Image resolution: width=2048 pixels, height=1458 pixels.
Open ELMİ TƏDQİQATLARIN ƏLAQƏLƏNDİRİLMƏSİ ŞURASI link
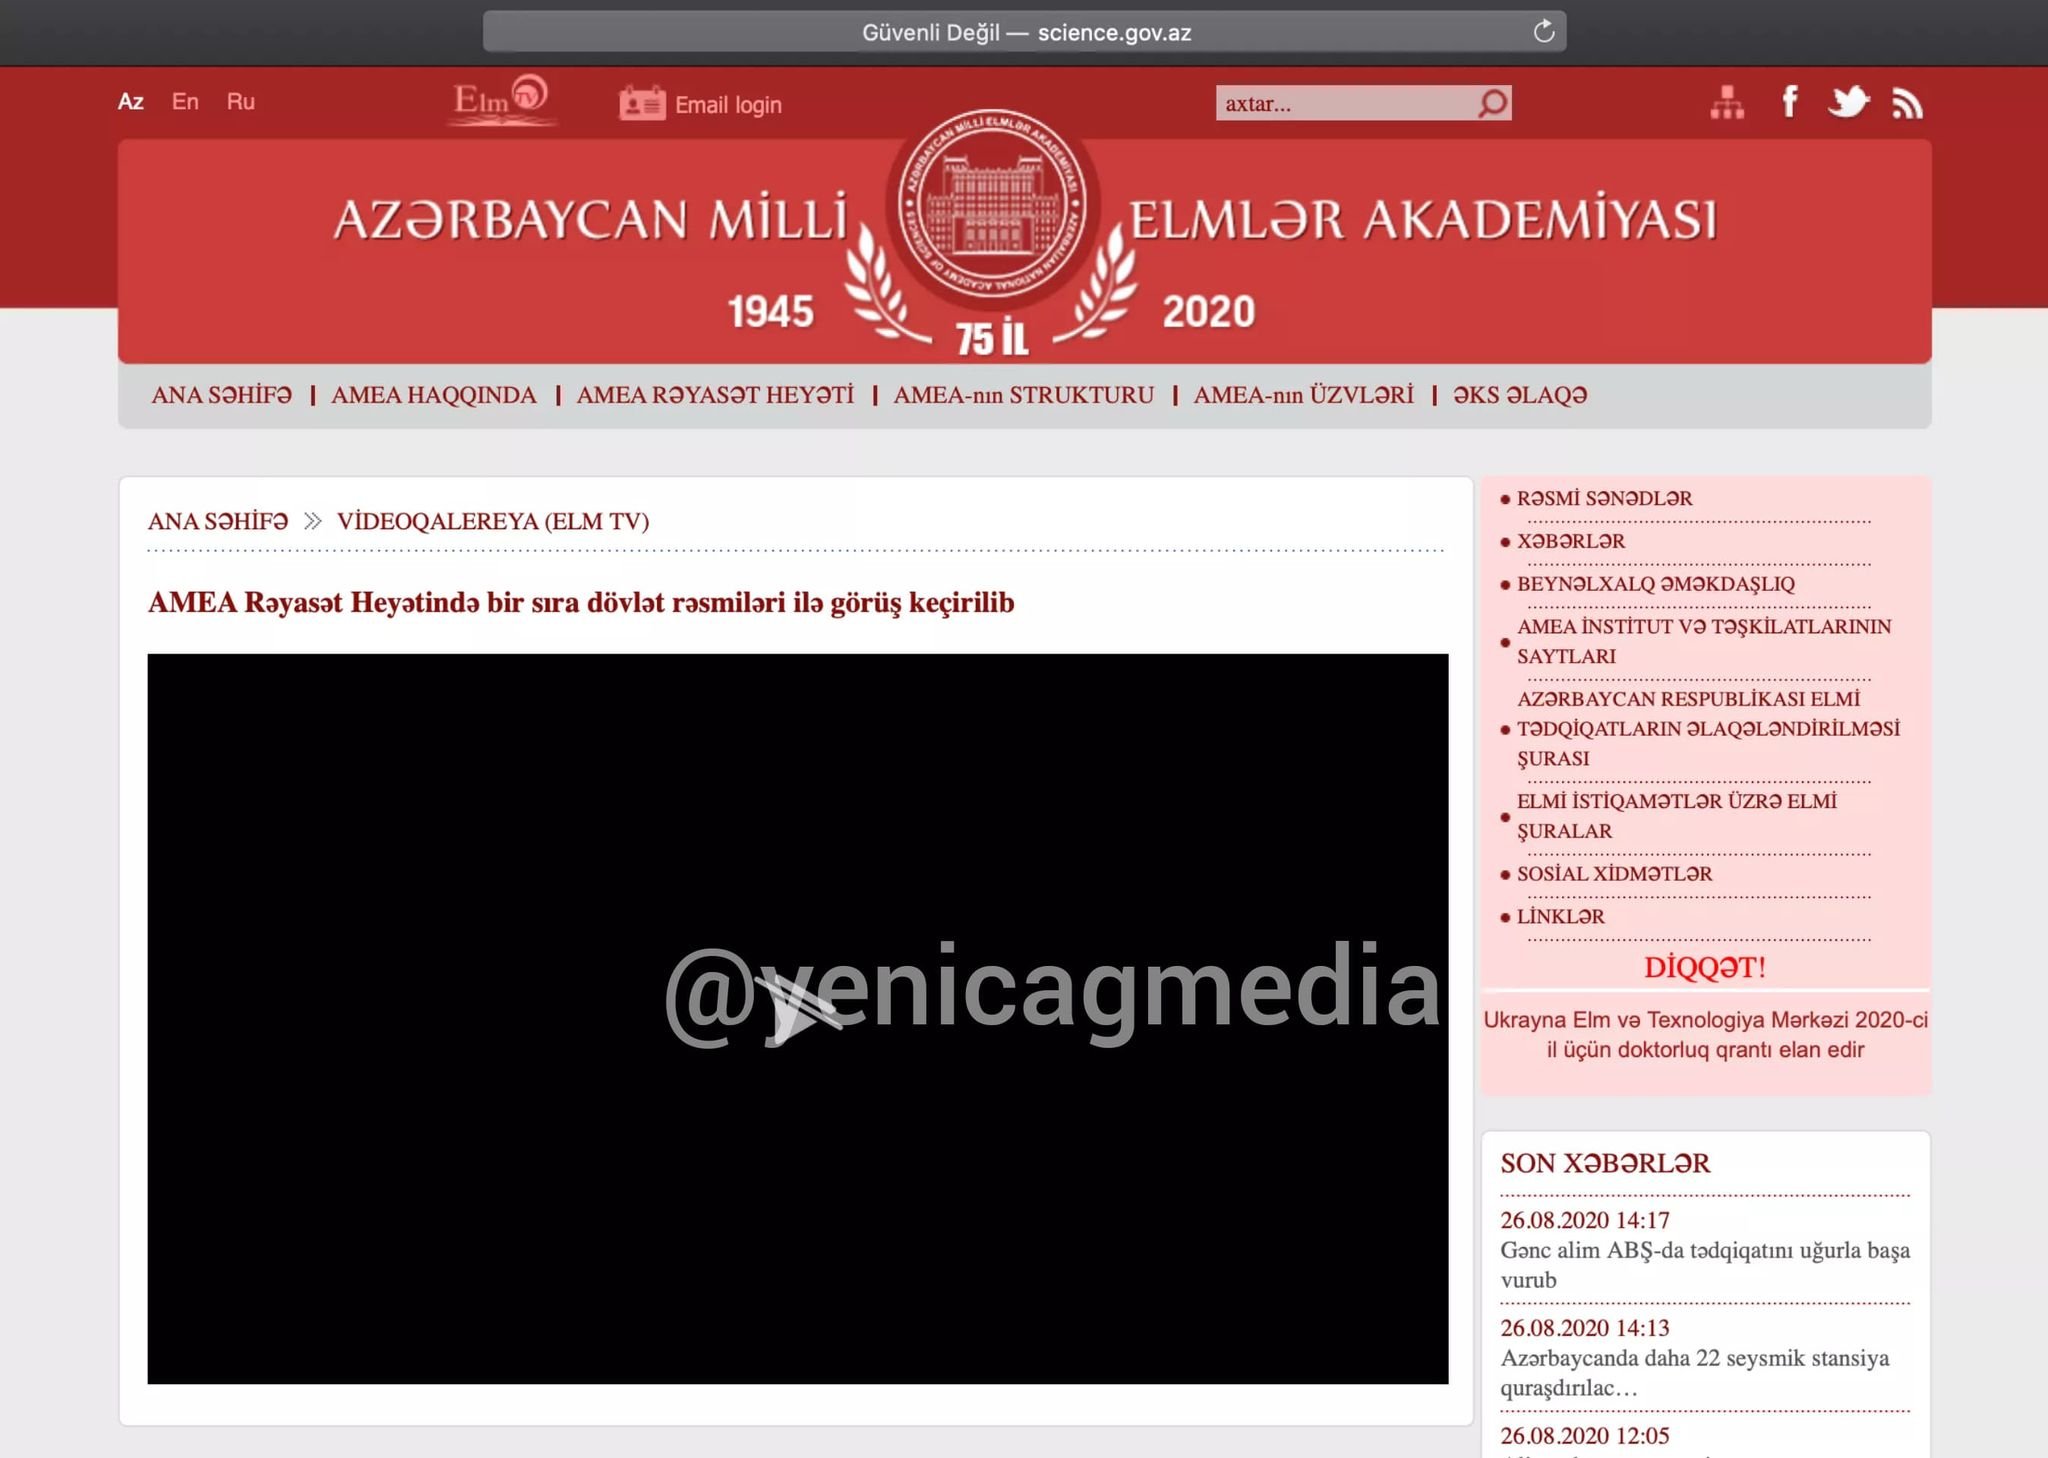coord(1708,728)
